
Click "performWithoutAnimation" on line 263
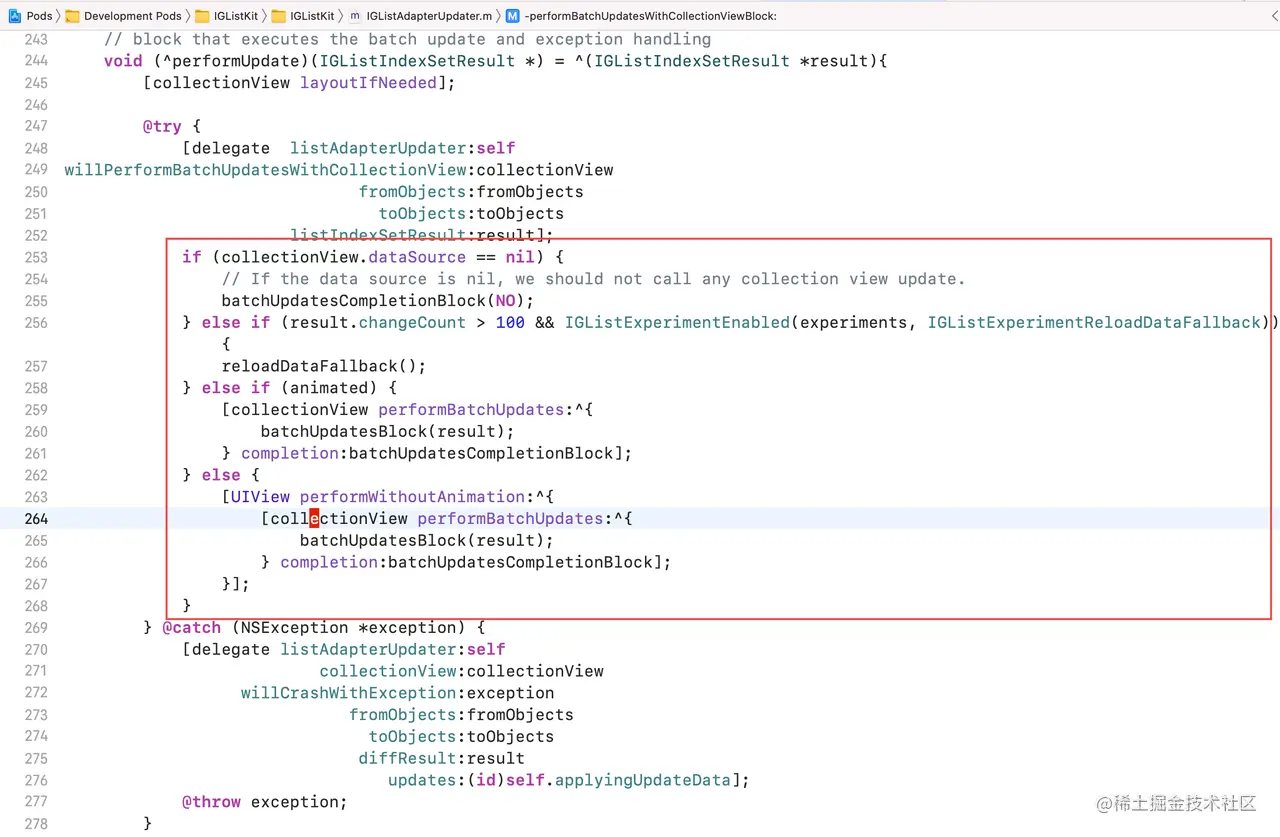[x=412, y=497]
